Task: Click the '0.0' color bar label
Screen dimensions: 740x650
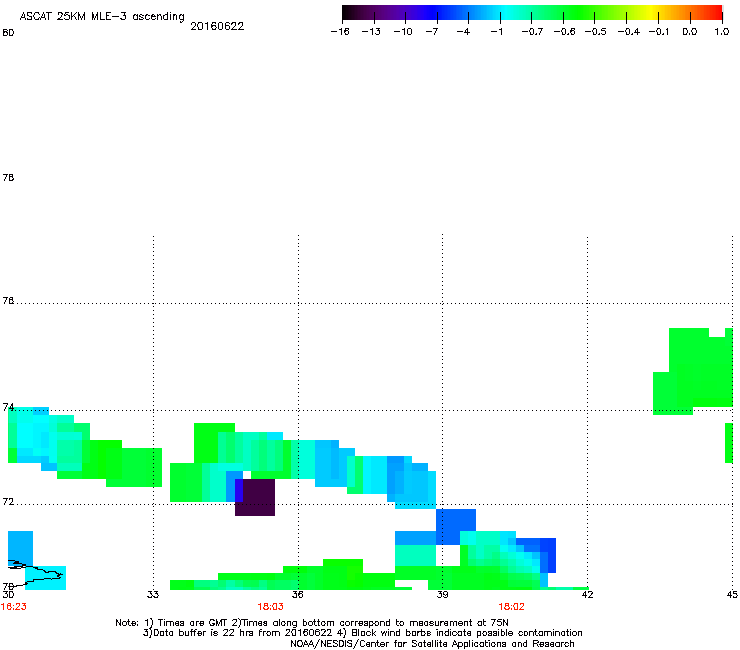Action: coord(690,32)
